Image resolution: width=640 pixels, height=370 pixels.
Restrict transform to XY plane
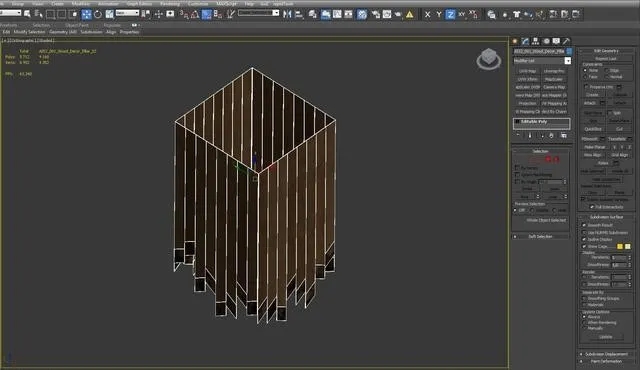[462, 15]
